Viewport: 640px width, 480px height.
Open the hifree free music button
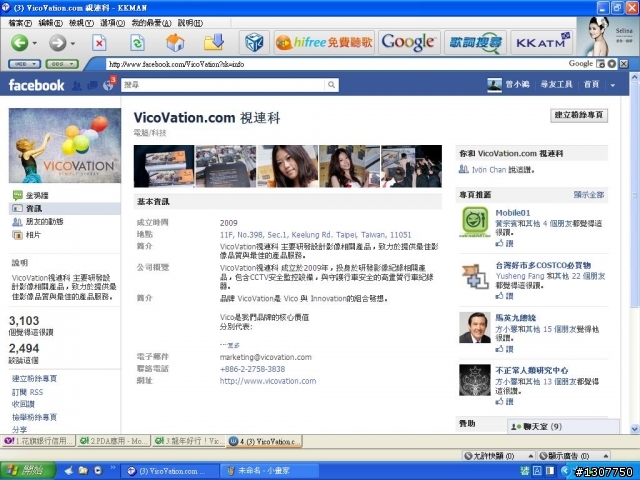tap(324, 42)
